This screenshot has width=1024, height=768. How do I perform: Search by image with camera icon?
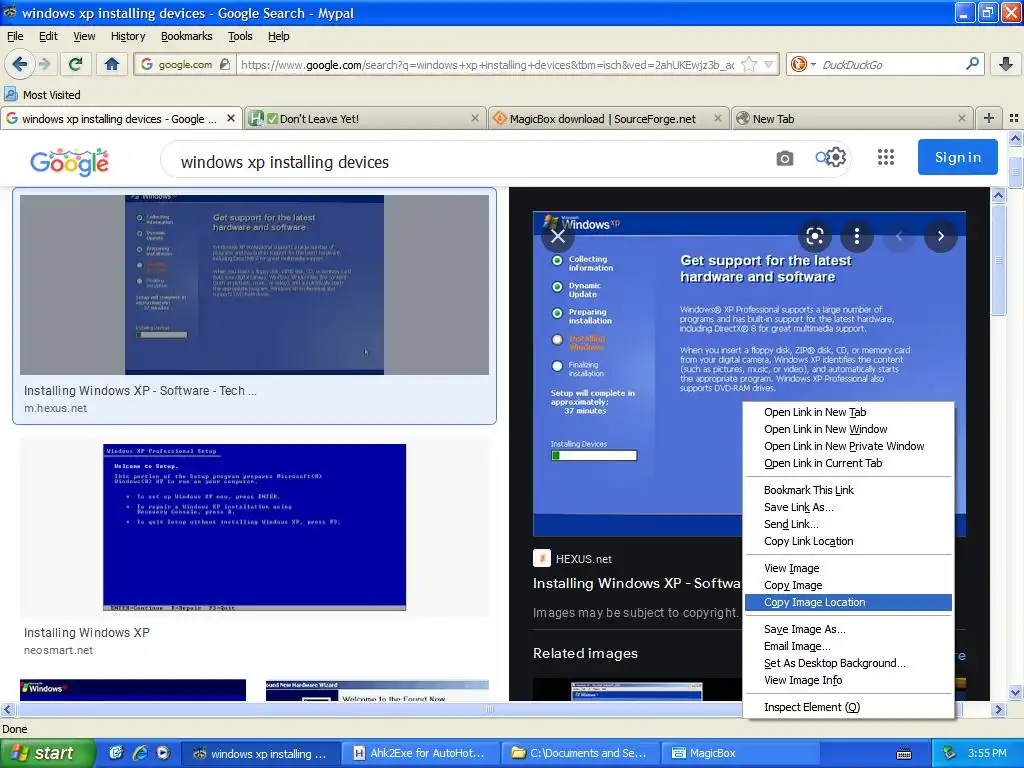pyautogui.click(x=784, y=158)
